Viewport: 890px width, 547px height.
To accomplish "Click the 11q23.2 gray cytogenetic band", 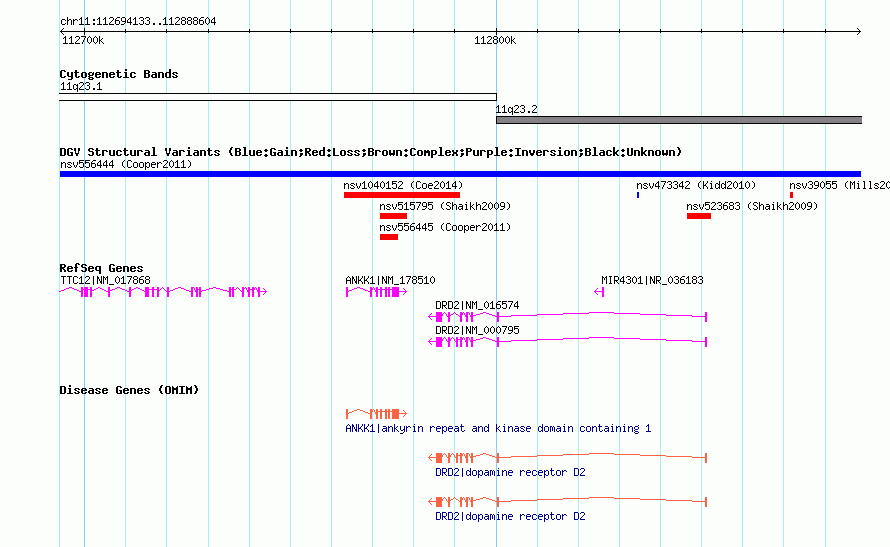I will coord(679,120).
